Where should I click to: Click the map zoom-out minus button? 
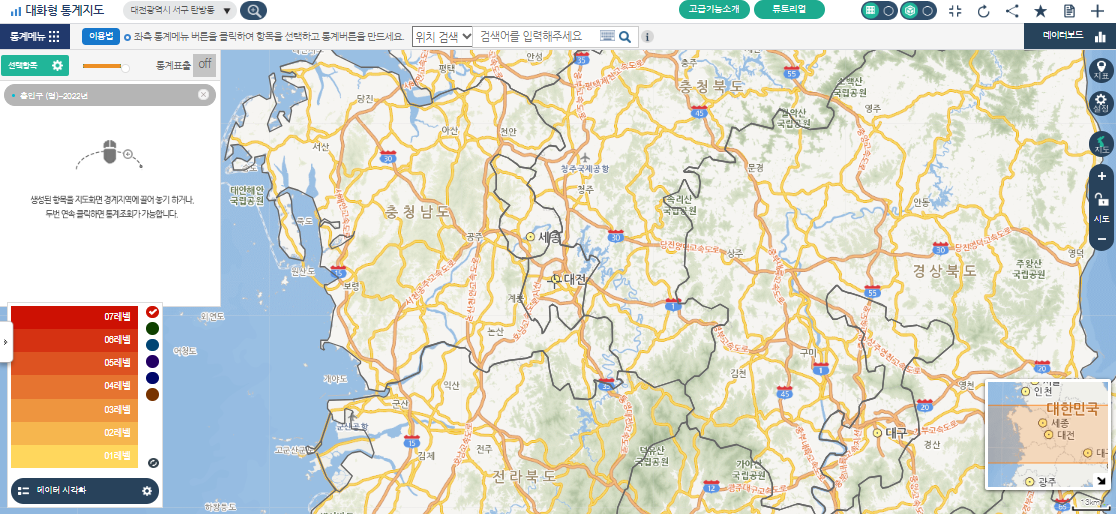point(1101,240)
